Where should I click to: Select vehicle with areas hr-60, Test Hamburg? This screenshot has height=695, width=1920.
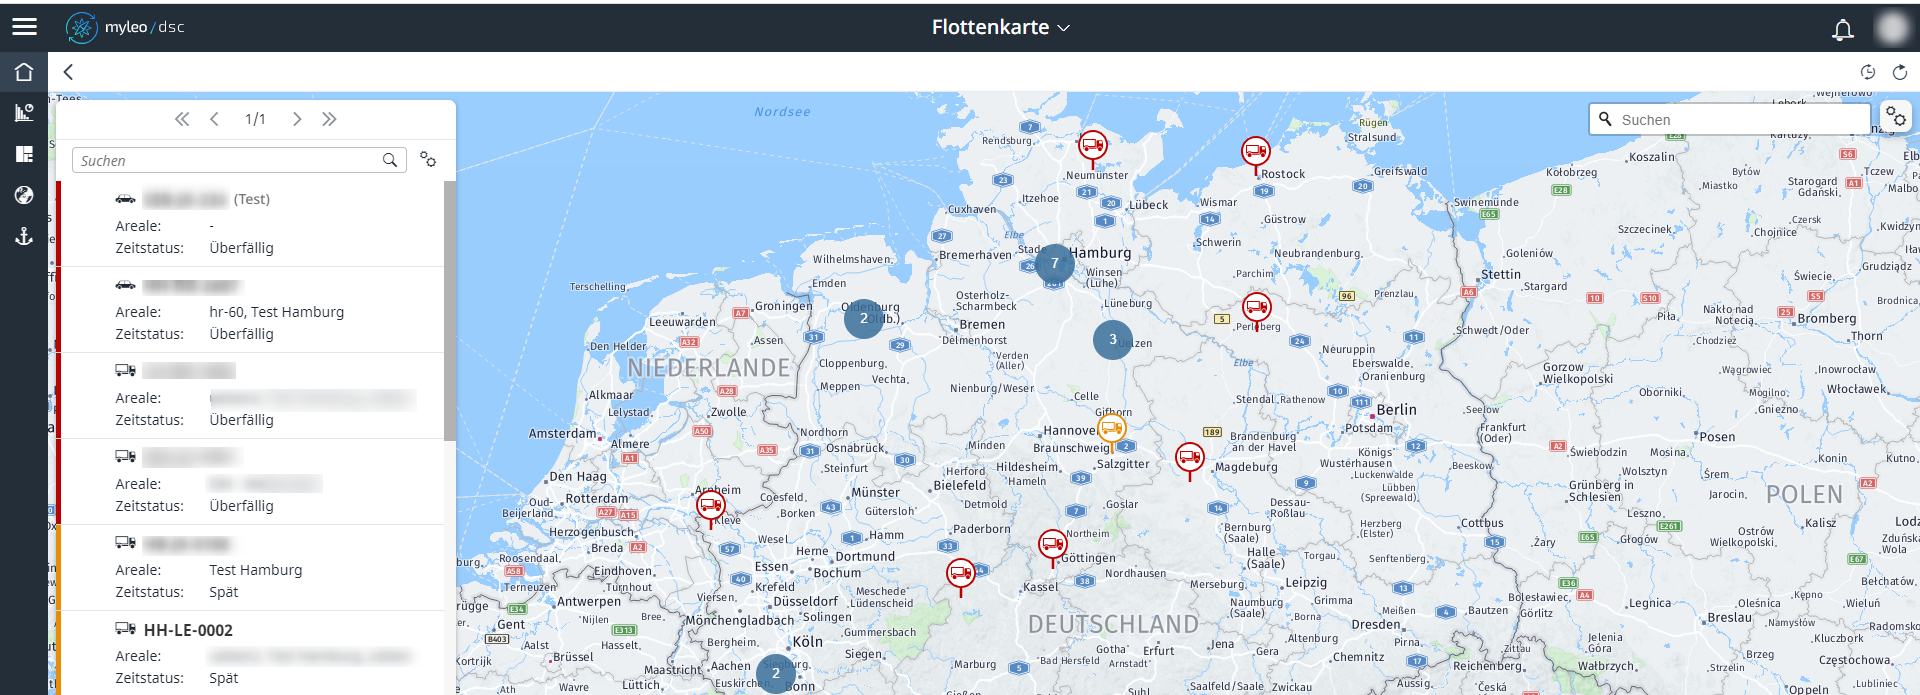pos(250,310)
